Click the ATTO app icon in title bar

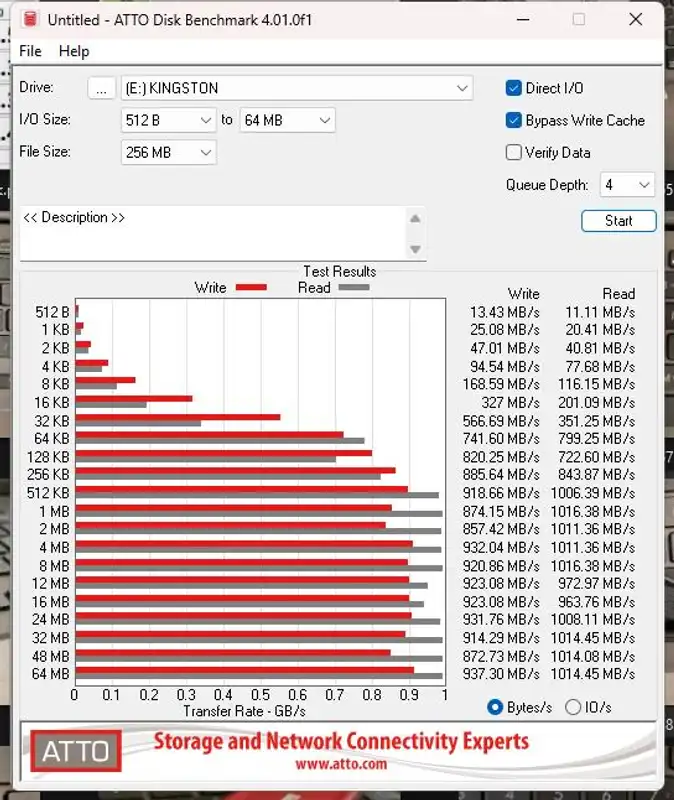30,20
